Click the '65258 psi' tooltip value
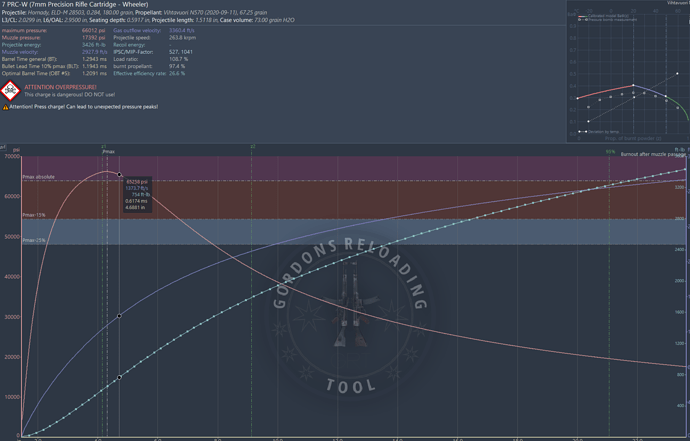 pyautogui.click(x=137, y=182)
